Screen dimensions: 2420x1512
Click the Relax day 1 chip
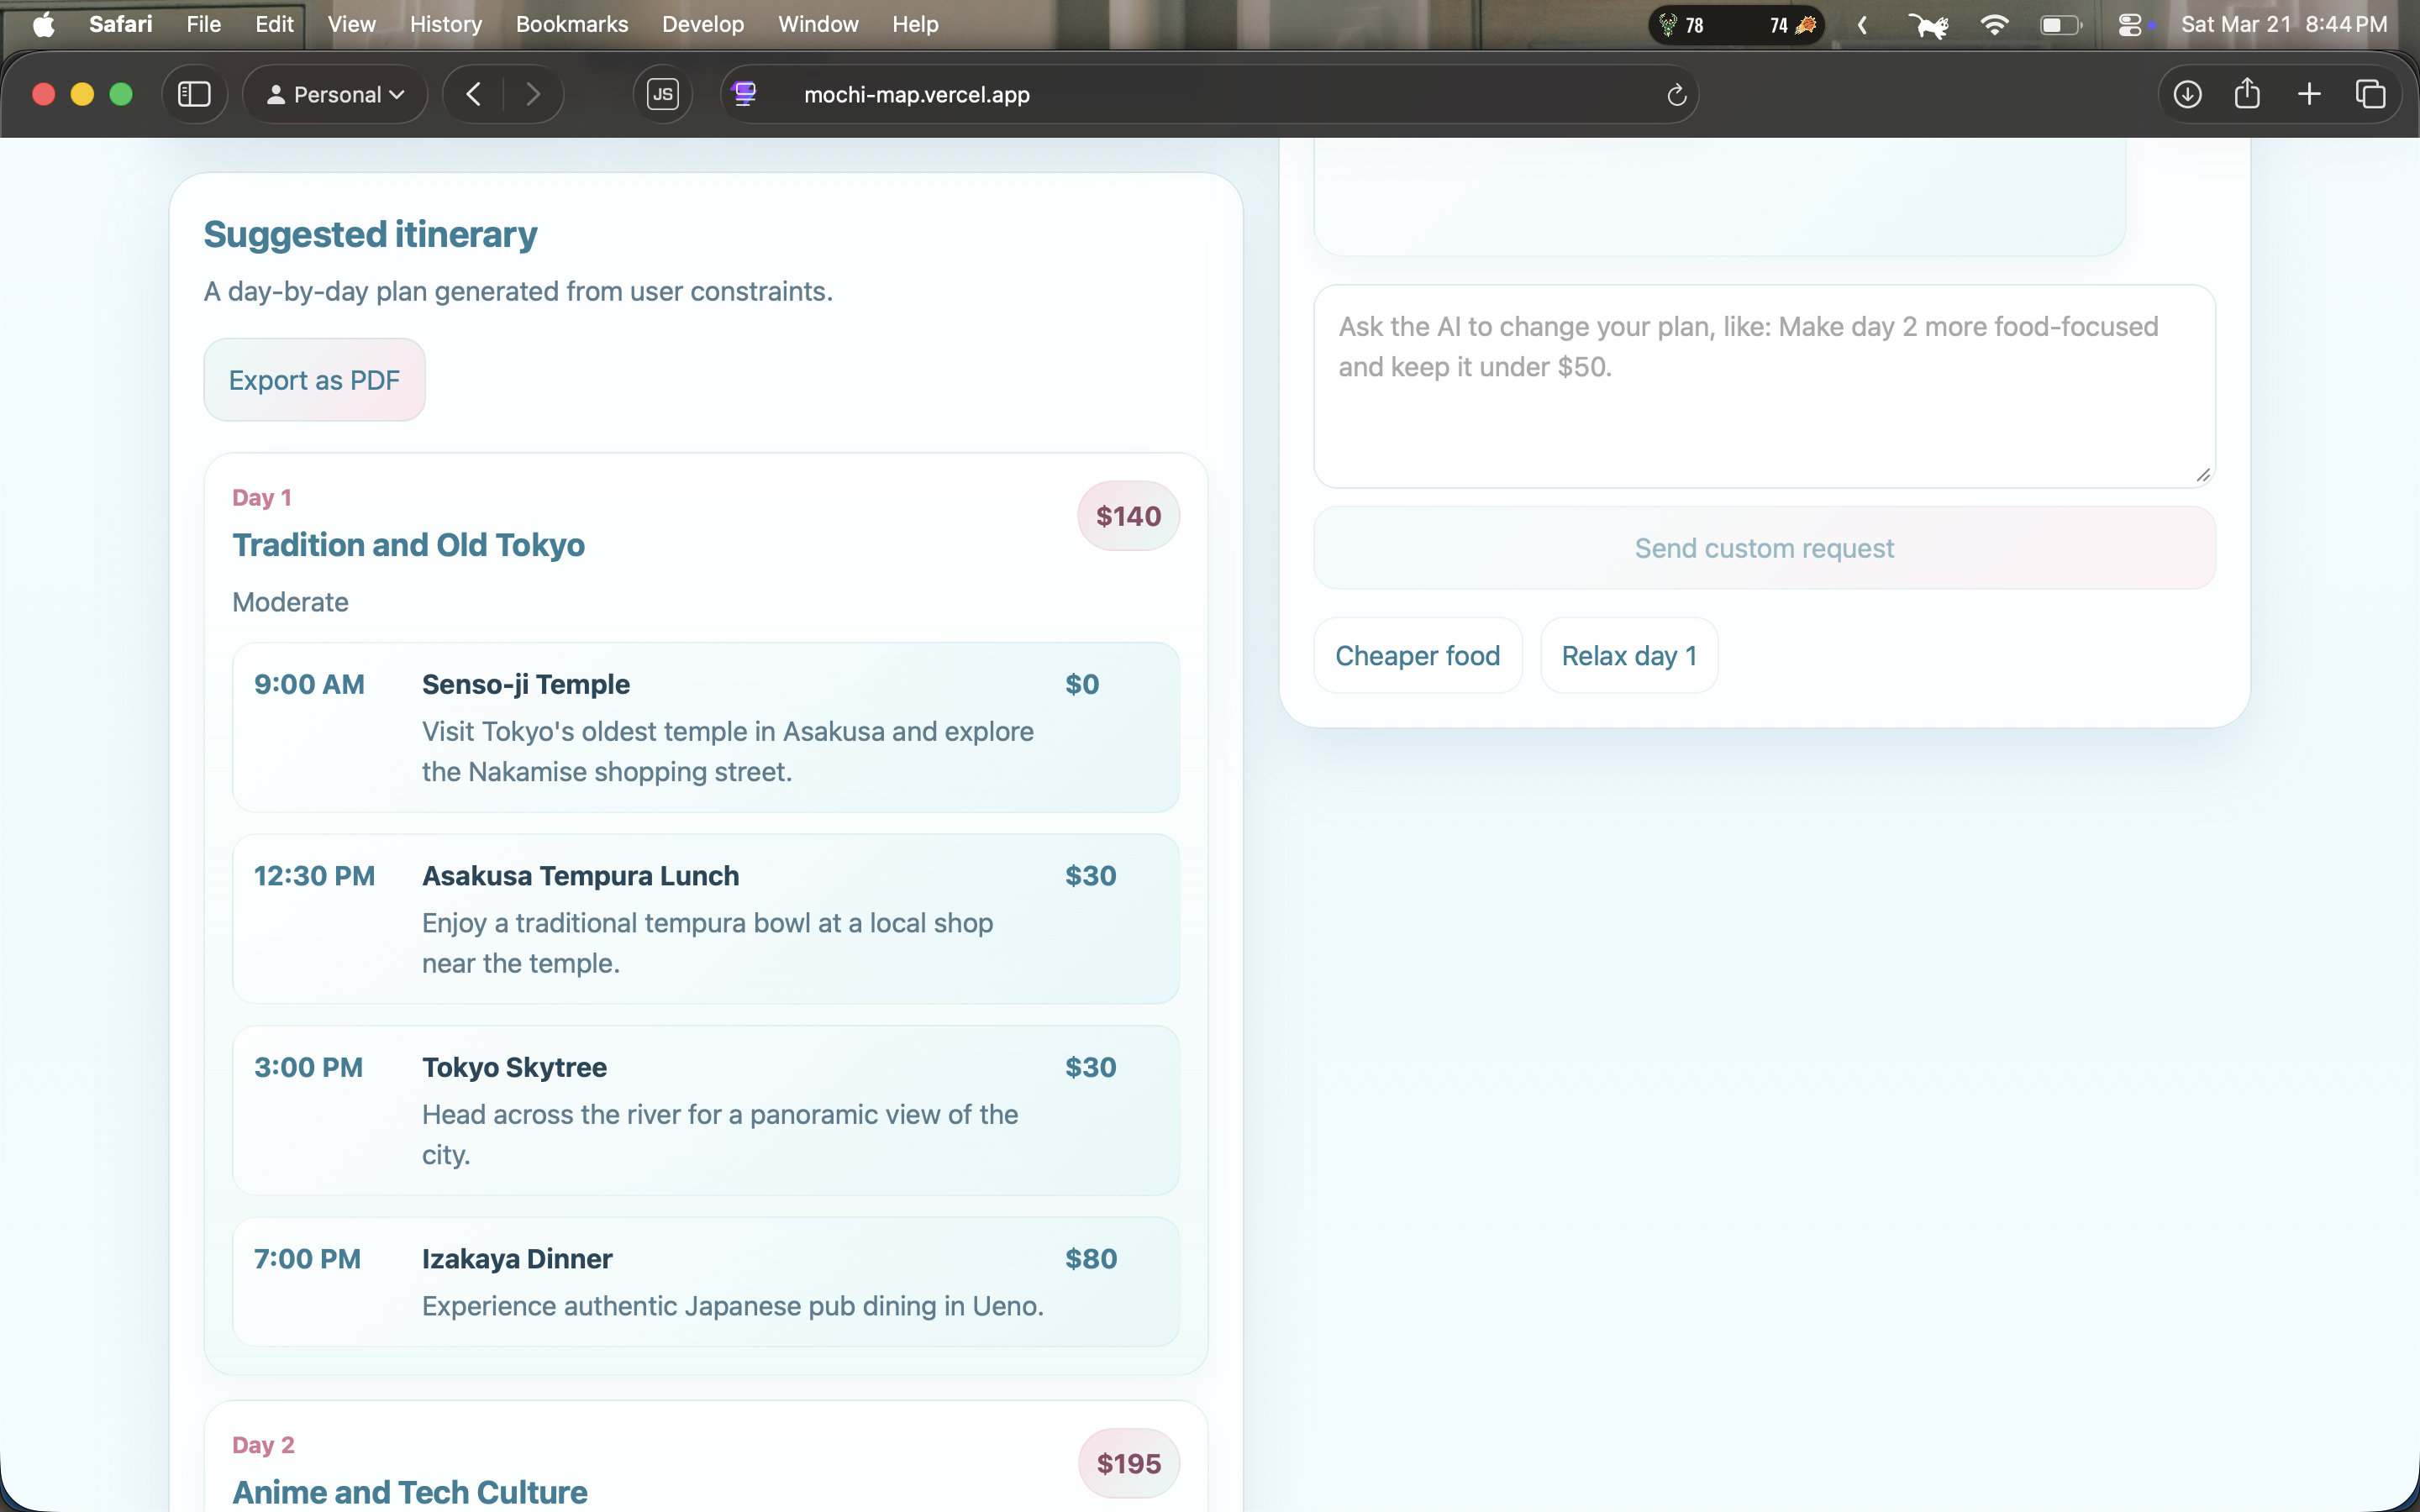tap(1628, 656)
